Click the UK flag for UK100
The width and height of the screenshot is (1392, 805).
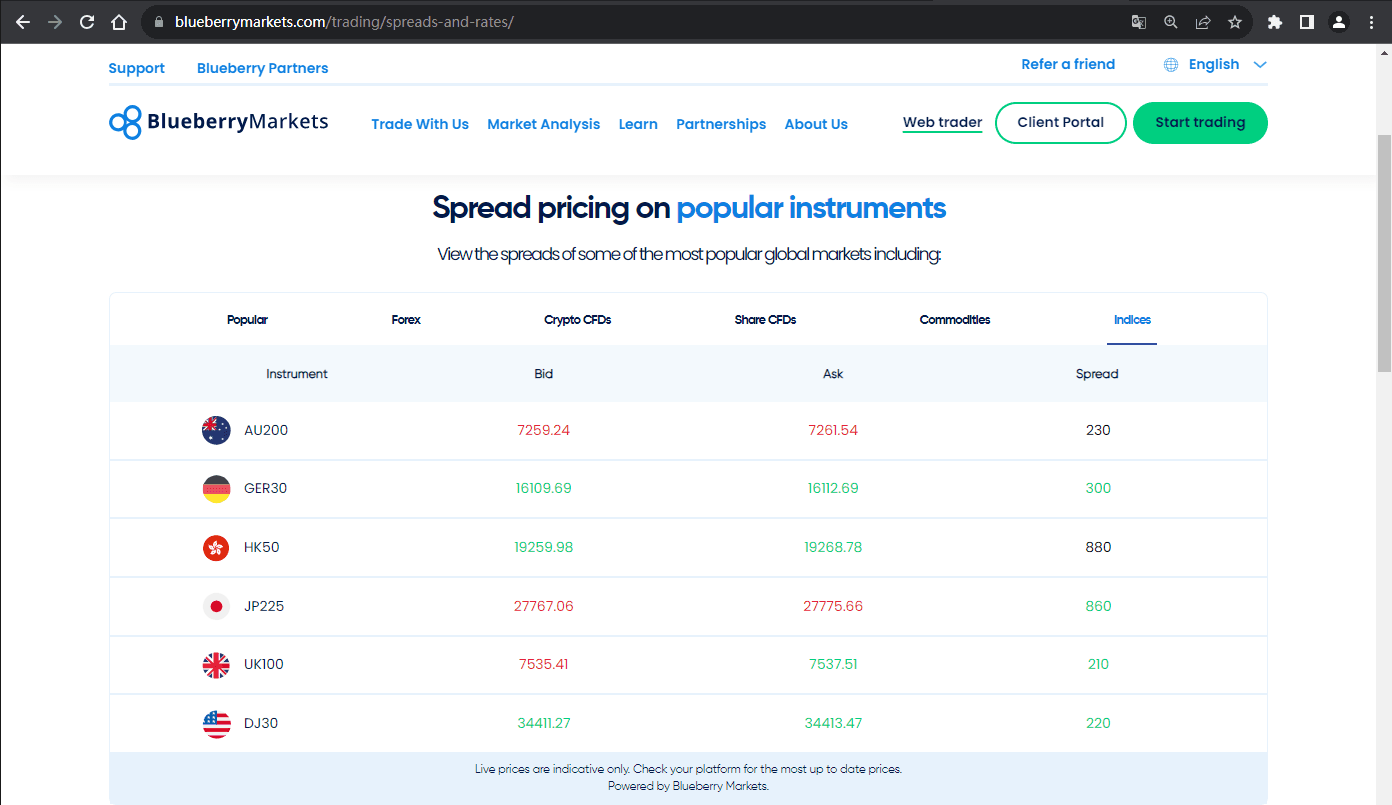click(x=216, y=665)
